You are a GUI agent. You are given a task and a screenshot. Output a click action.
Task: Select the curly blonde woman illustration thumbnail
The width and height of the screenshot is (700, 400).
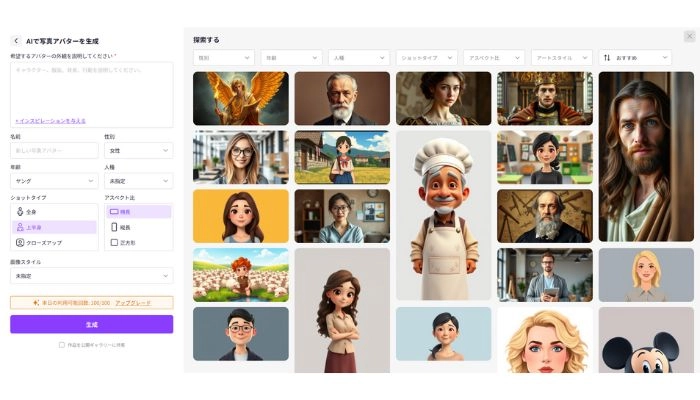545,340
